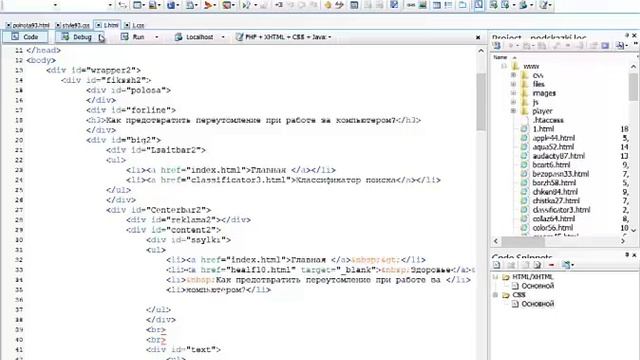
Task: Open the Run dropdown arrow
Action: pos(156,37)
